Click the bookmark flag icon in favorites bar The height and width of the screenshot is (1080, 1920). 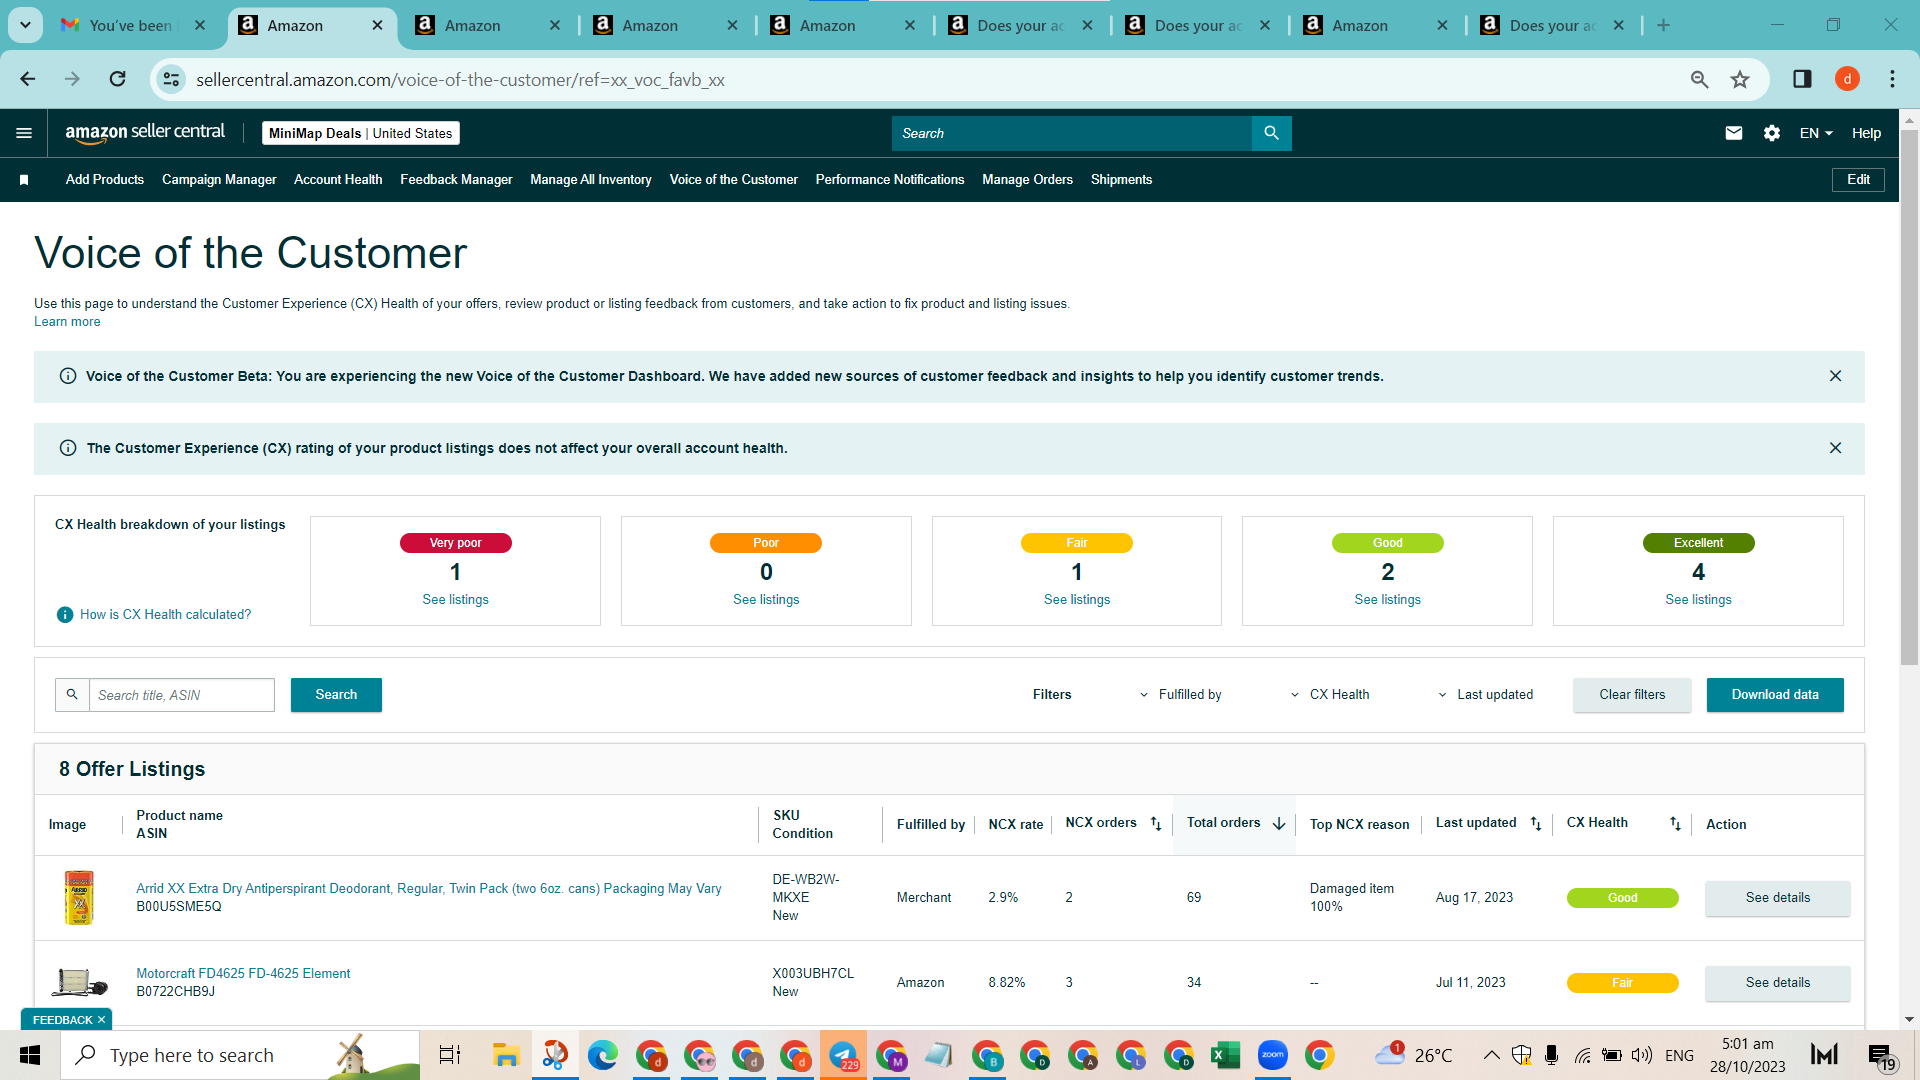24,180
